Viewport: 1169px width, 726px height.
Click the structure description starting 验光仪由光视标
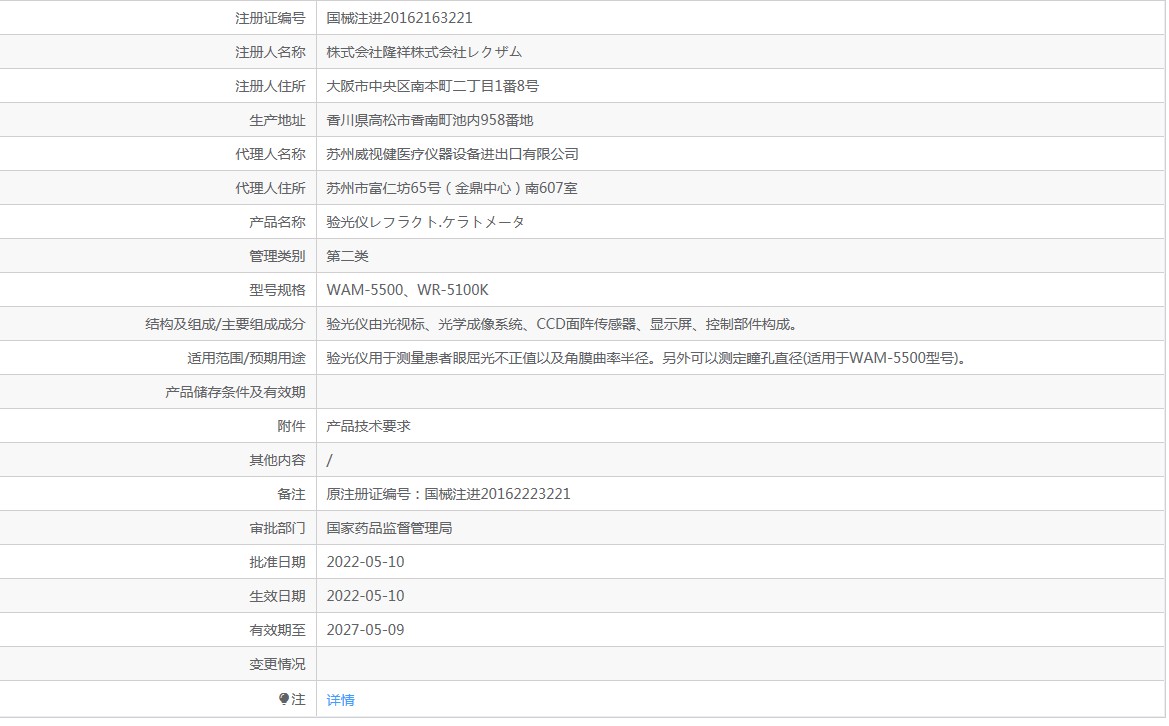pyautogui.click(x=561, y=324)
